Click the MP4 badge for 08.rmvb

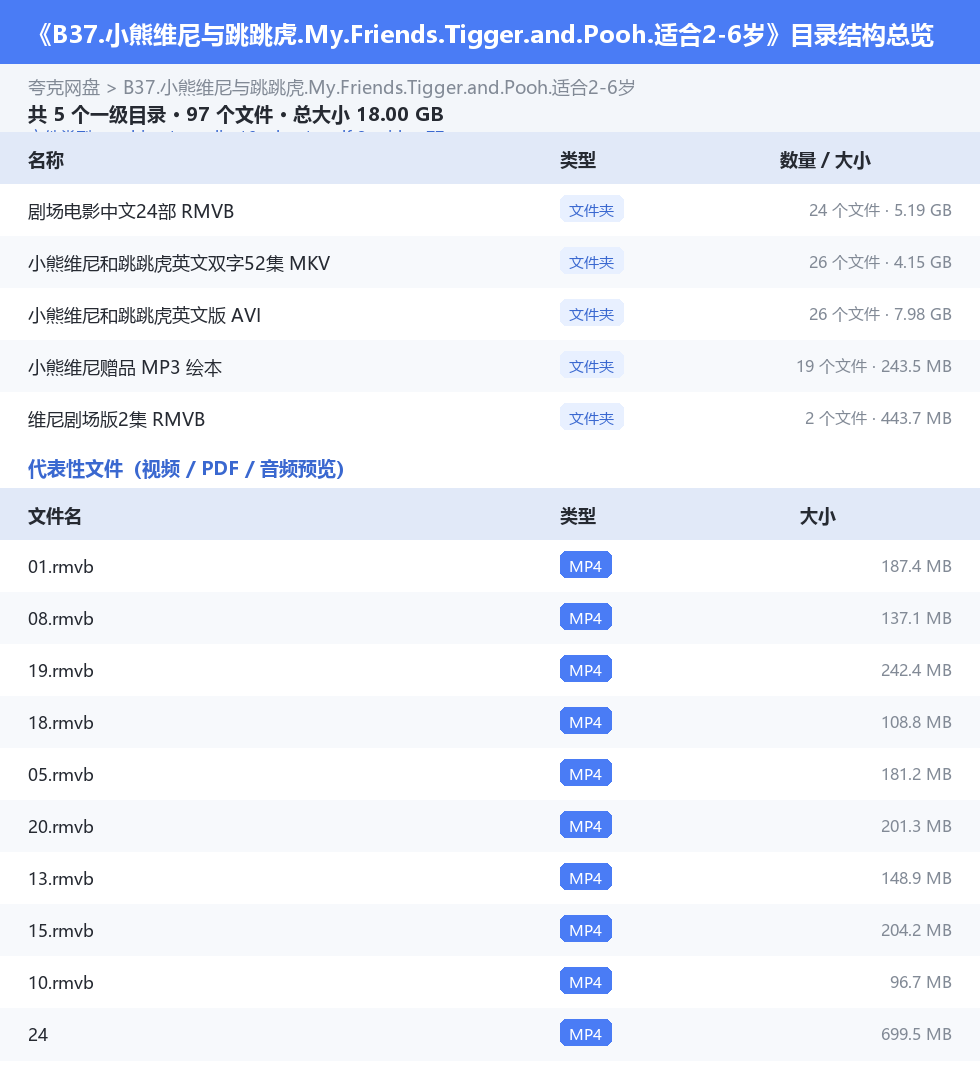click(x=586, y=617)
